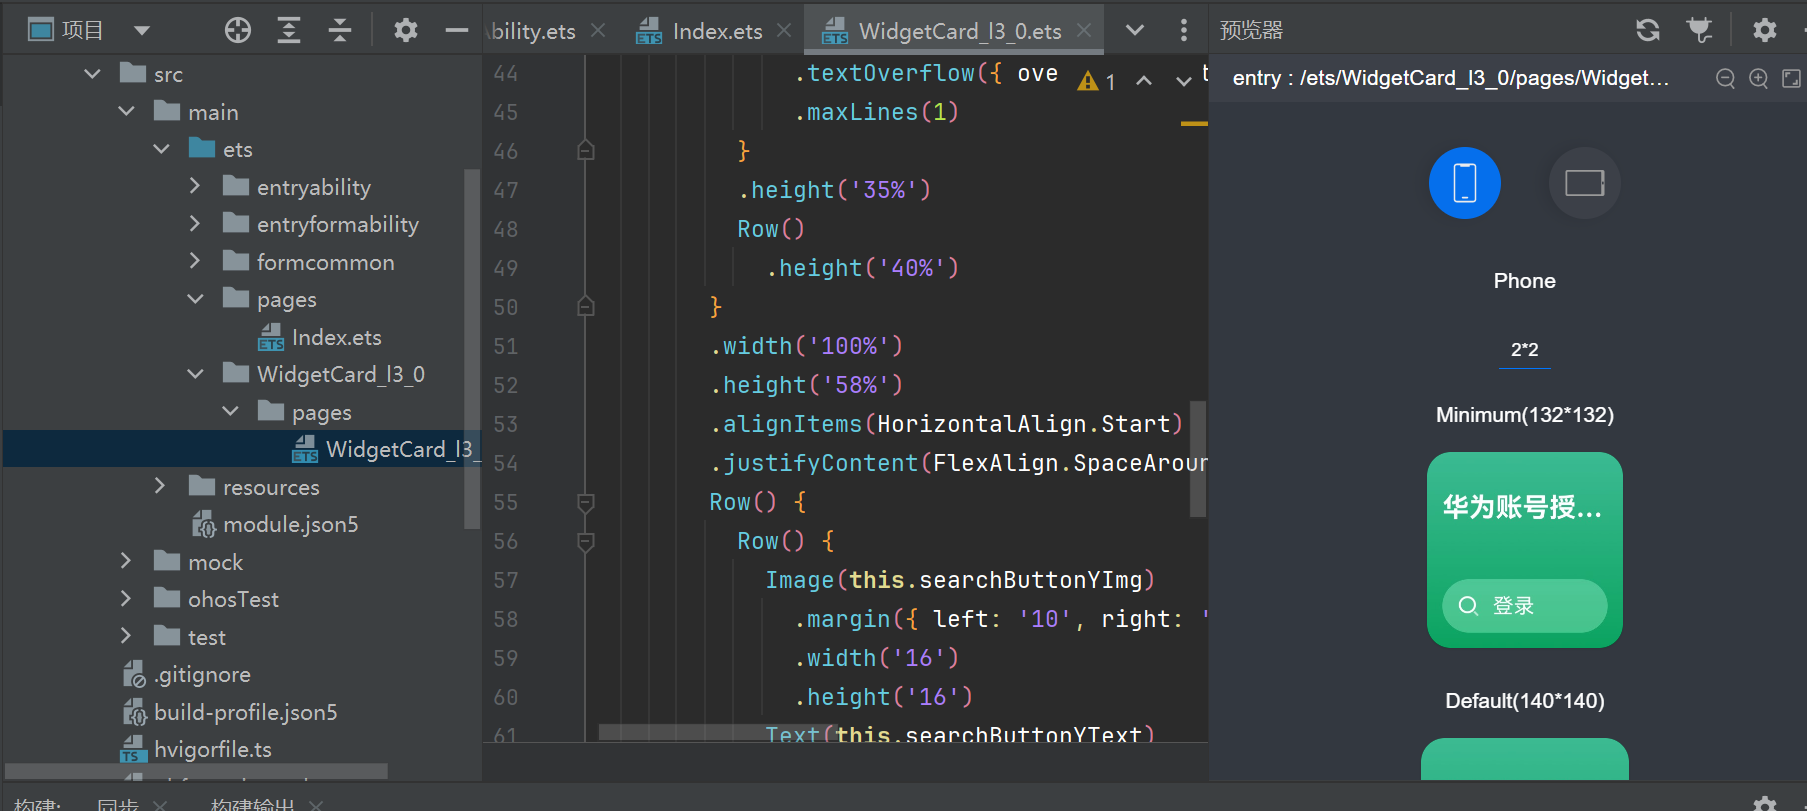The height and width of the screenshot is (811, 1807).
Task: Open module.json5 file
Action: point(275,524)
